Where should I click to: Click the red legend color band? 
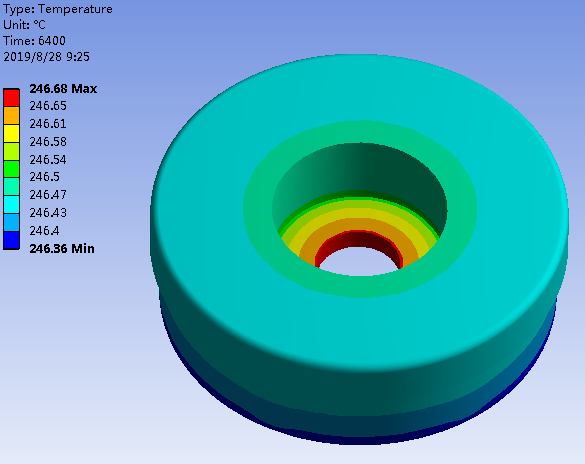coord(12,98)
